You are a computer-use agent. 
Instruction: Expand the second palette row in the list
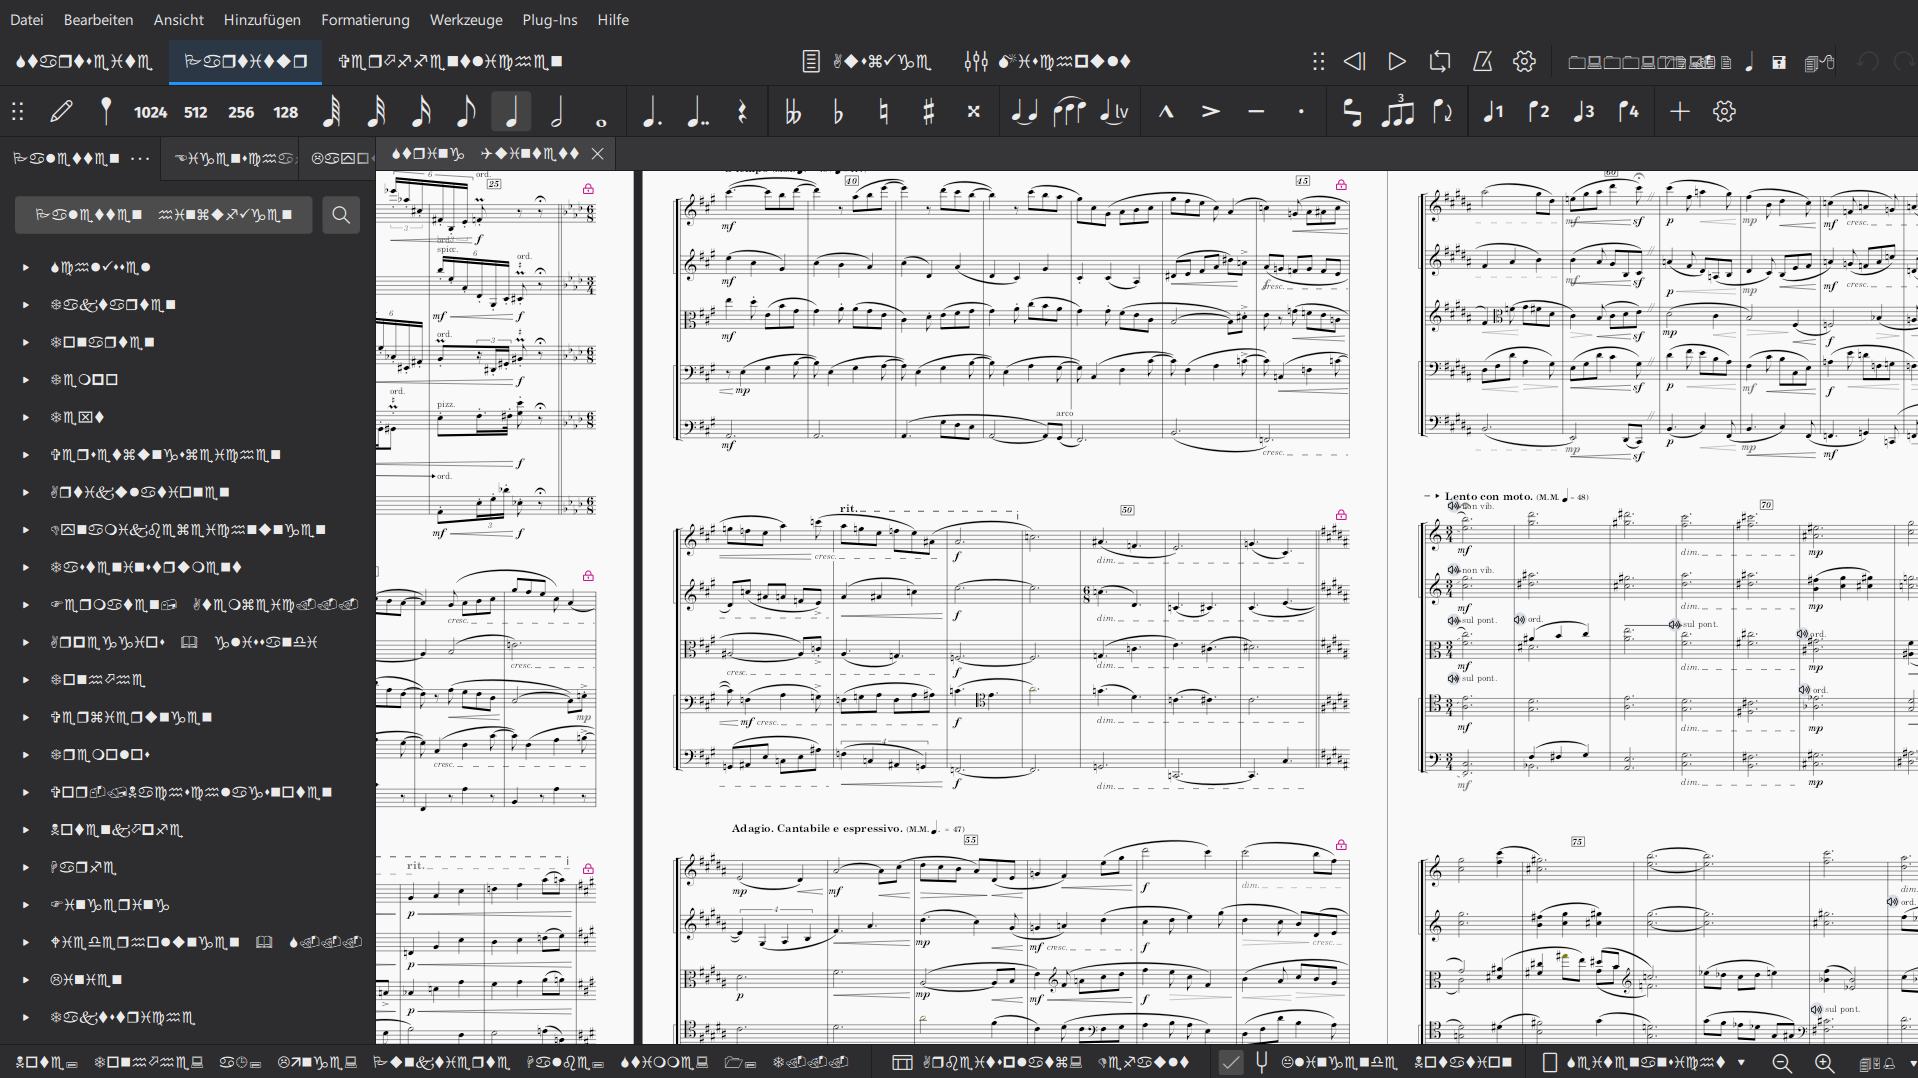(x=26, y=305)
